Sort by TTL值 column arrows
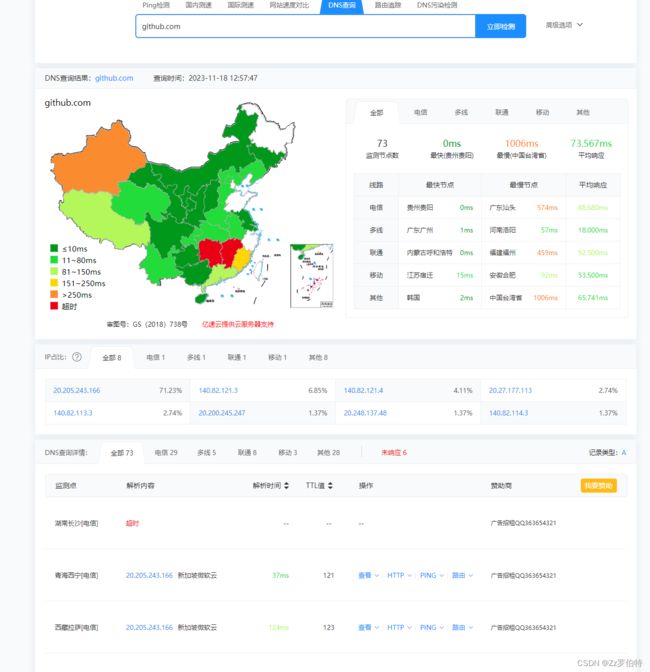Viewport: 650px width, 672px height. pyautogui.click(x=330, y=486)
